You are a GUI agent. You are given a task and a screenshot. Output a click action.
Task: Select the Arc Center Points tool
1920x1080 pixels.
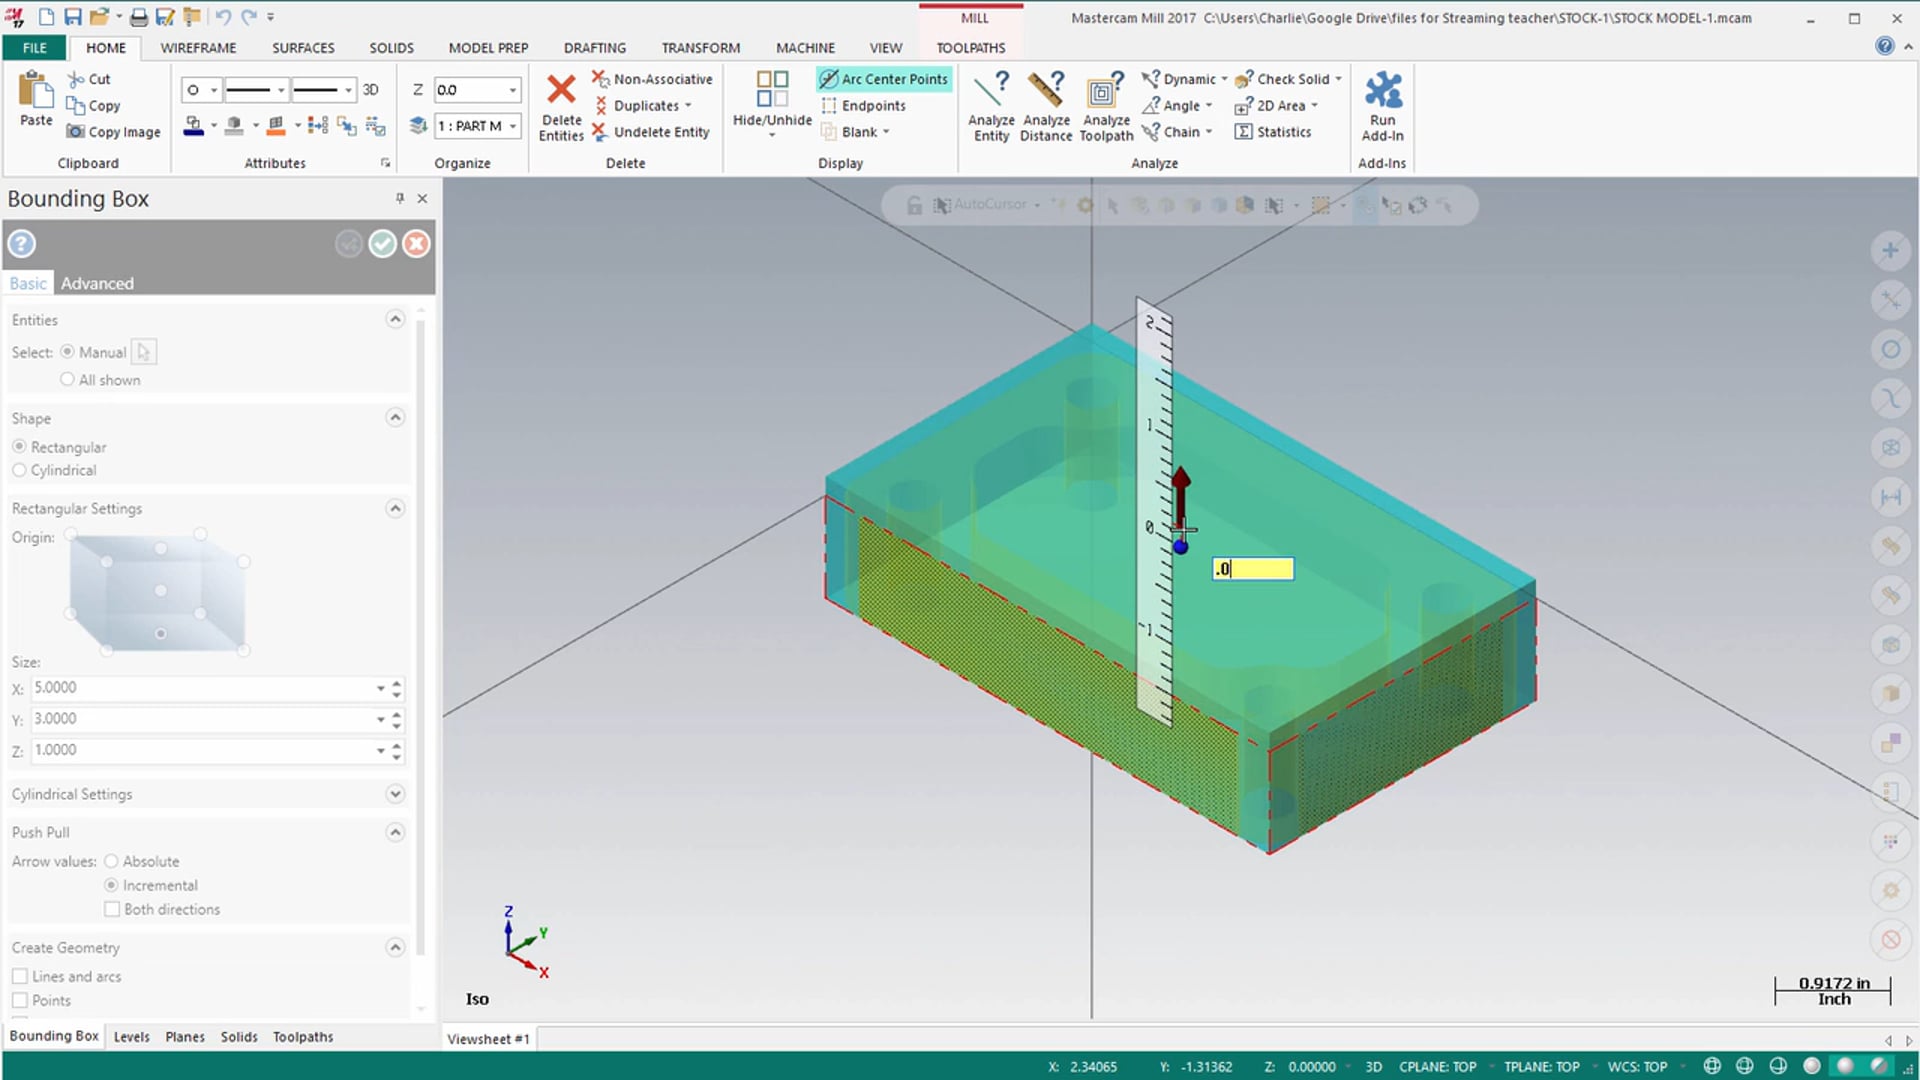pyautogui.click(x=885, y=78)
